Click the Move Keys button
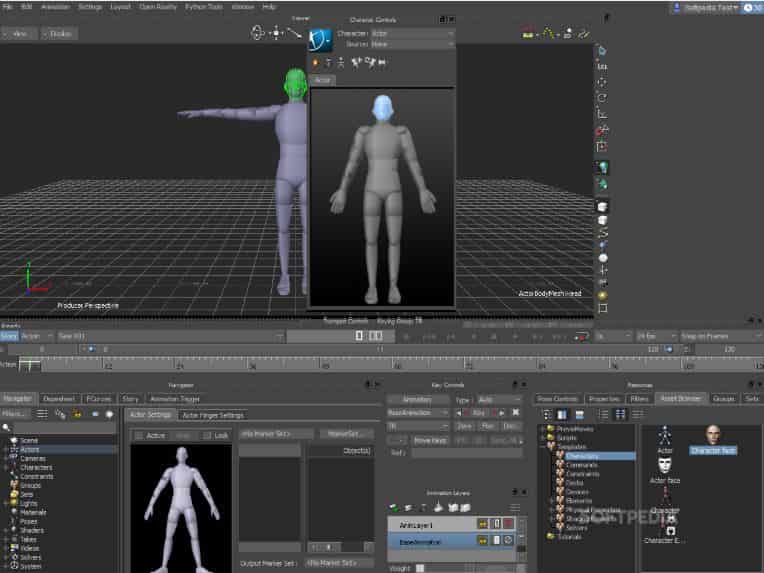Image resolution: width=764 pixels, height=573 pixels. point(430,440)
